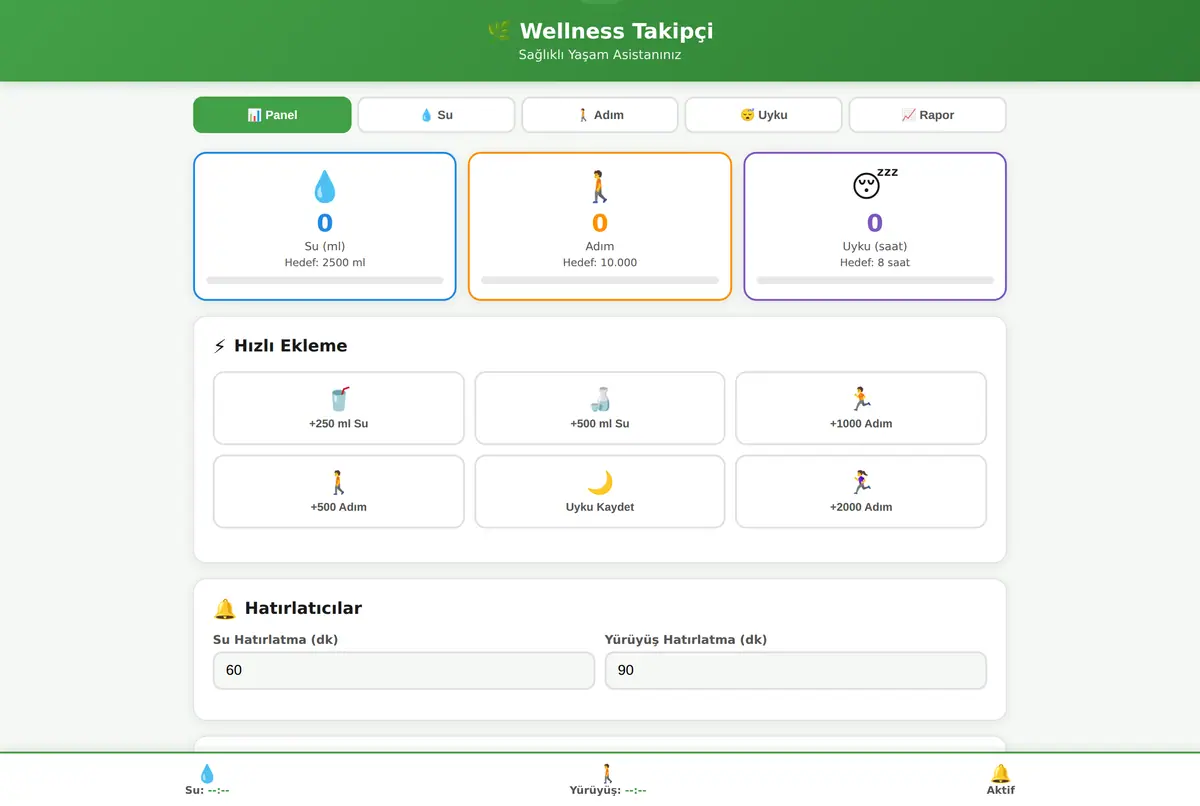The width and height of the screenshot is (1200, 806).
Task: Click the Adım progress bar
Action: (x=600, y=280)
